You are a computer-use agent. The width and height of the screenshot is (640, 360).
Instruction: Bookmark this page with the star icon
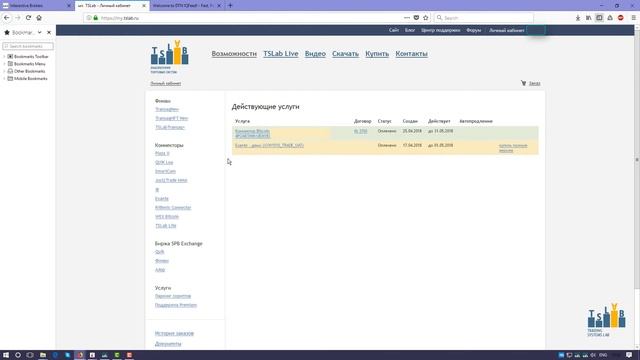point(426,18)
